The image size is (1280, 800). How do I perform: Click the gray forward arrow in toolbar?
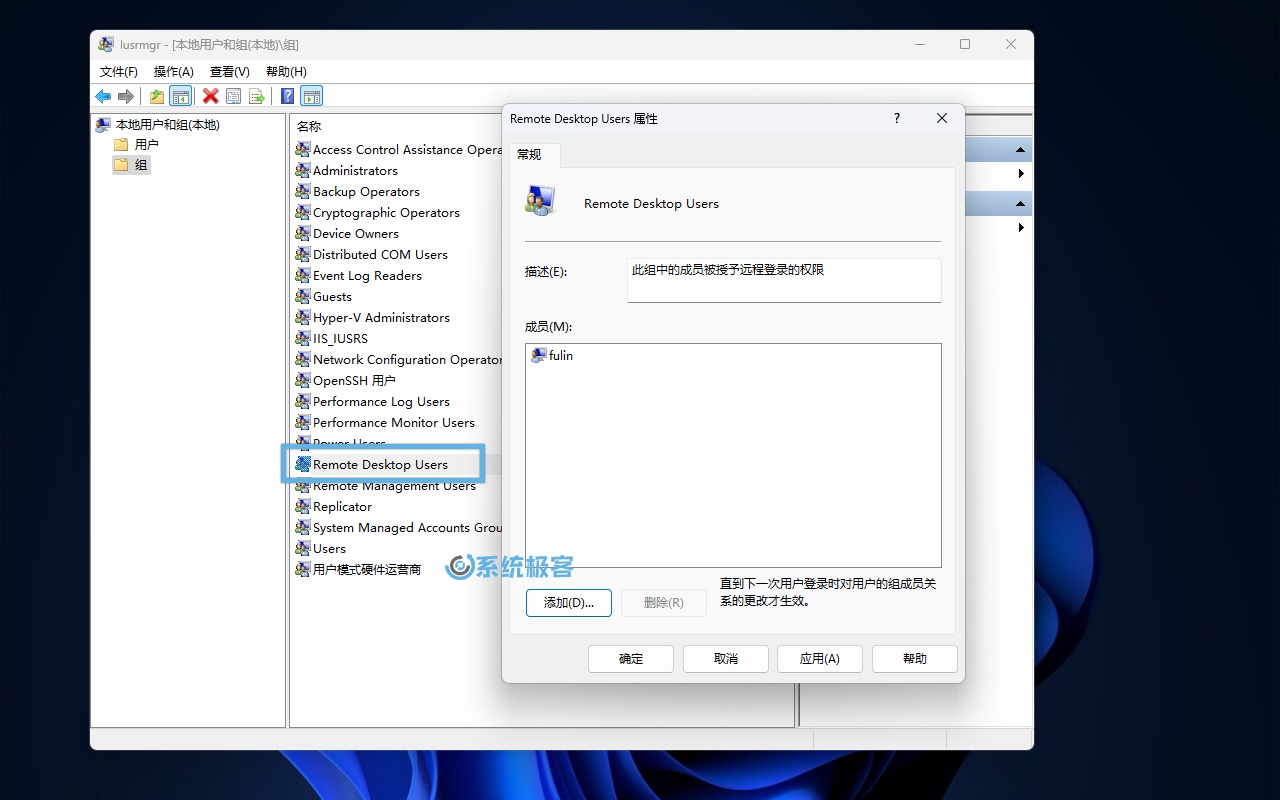tap(126, 96)
